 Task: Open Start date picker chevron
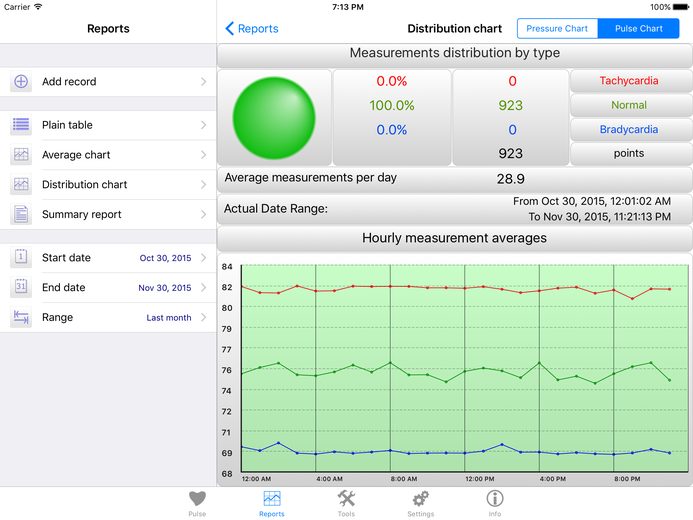coord(203,258)
